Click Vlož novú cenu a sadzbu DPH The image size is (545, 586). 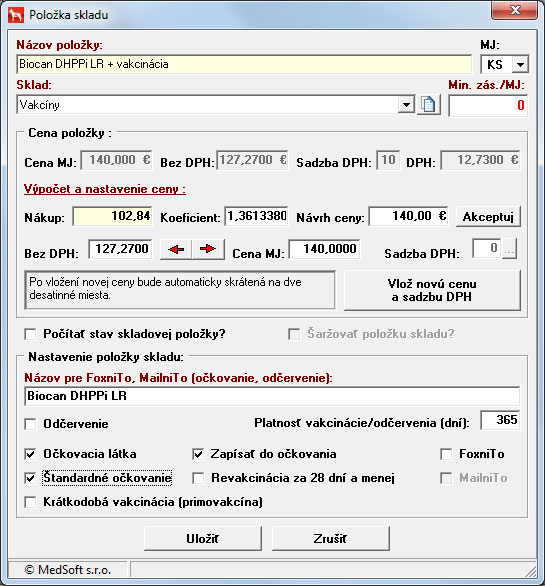[432, 290]
